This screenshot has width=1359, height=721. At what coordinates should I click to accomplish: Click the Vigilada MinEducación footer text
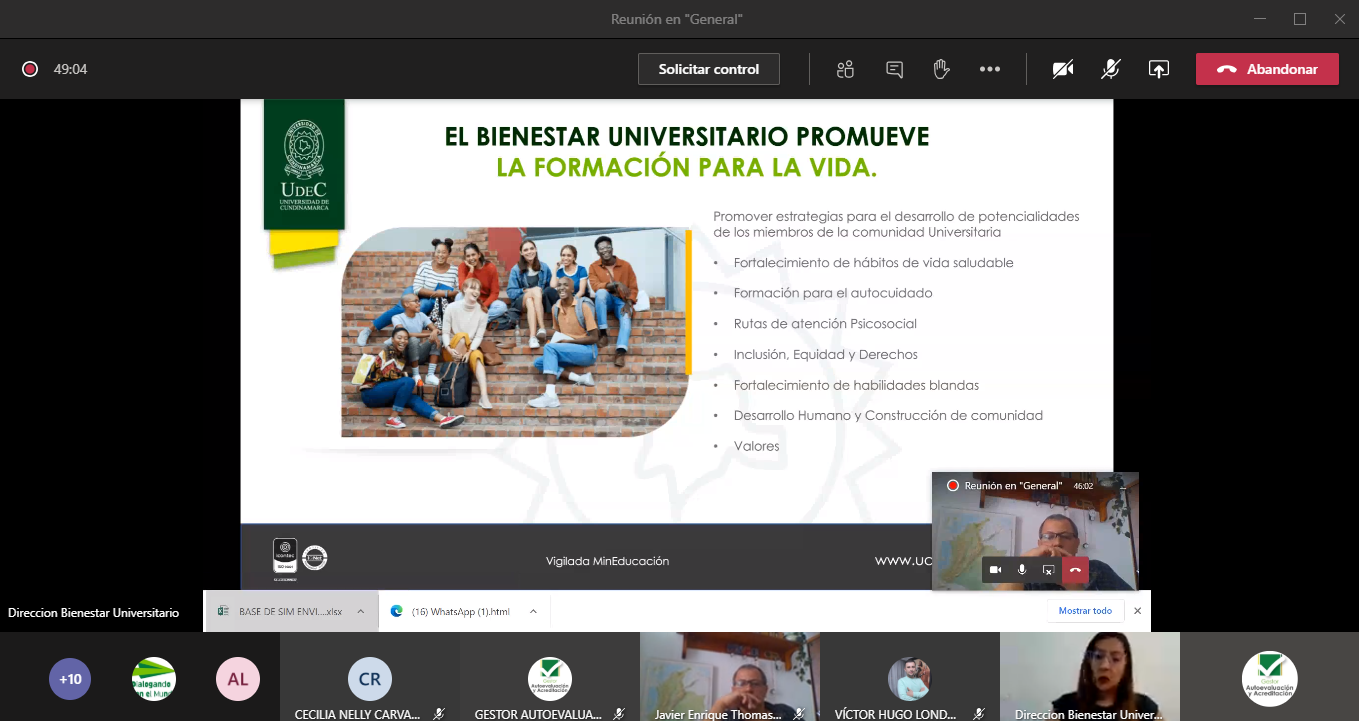607,561
